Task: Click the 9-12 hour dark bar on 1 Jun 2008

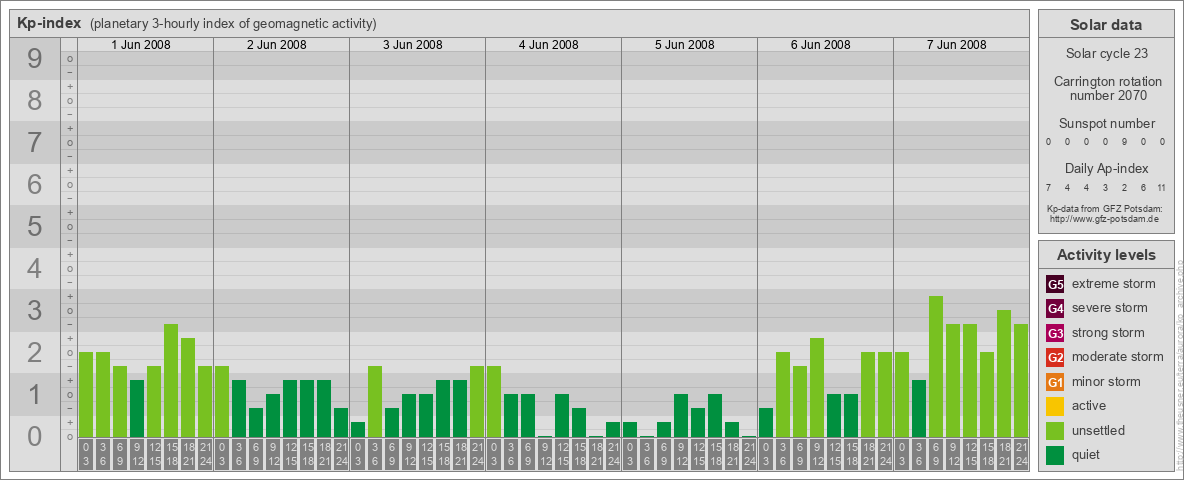Action: point(137,408)
